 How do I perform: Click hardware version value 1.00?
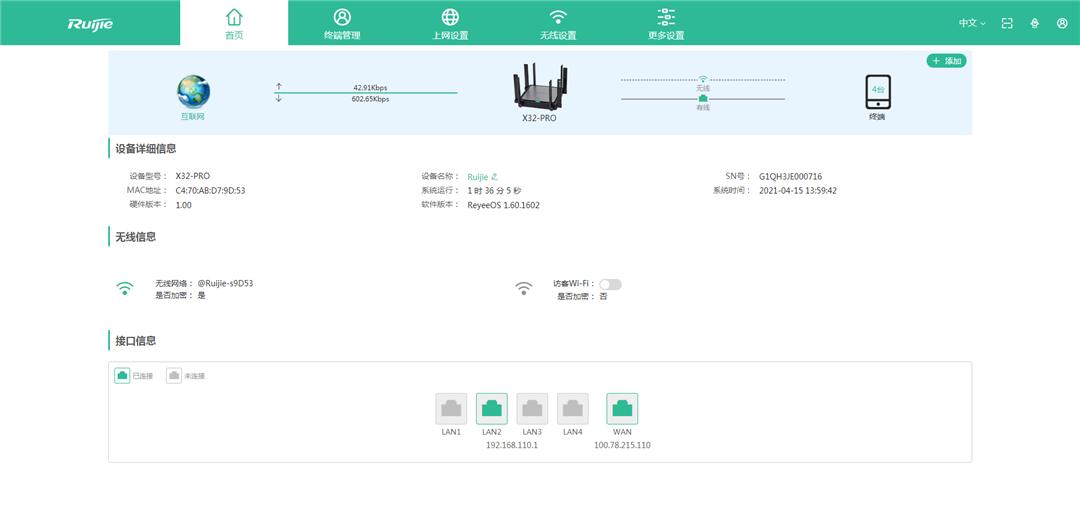183,205
